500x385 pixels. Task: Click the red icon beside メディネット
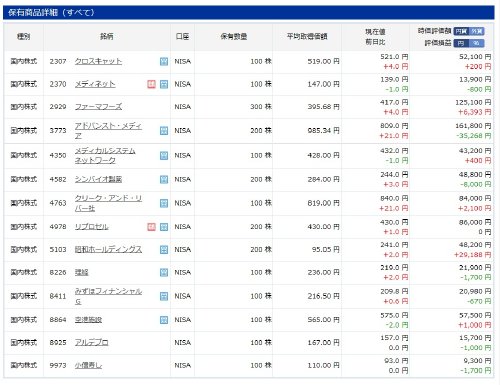tap(151, 84)
